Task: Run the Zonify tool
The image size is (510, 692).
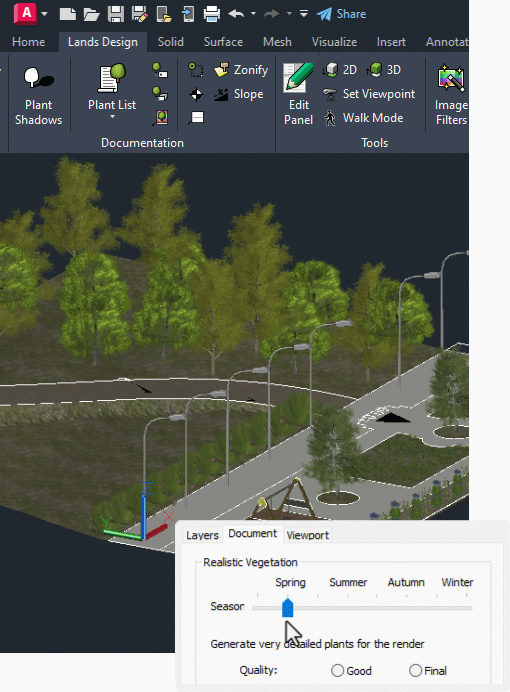Action: click(241, 70)
